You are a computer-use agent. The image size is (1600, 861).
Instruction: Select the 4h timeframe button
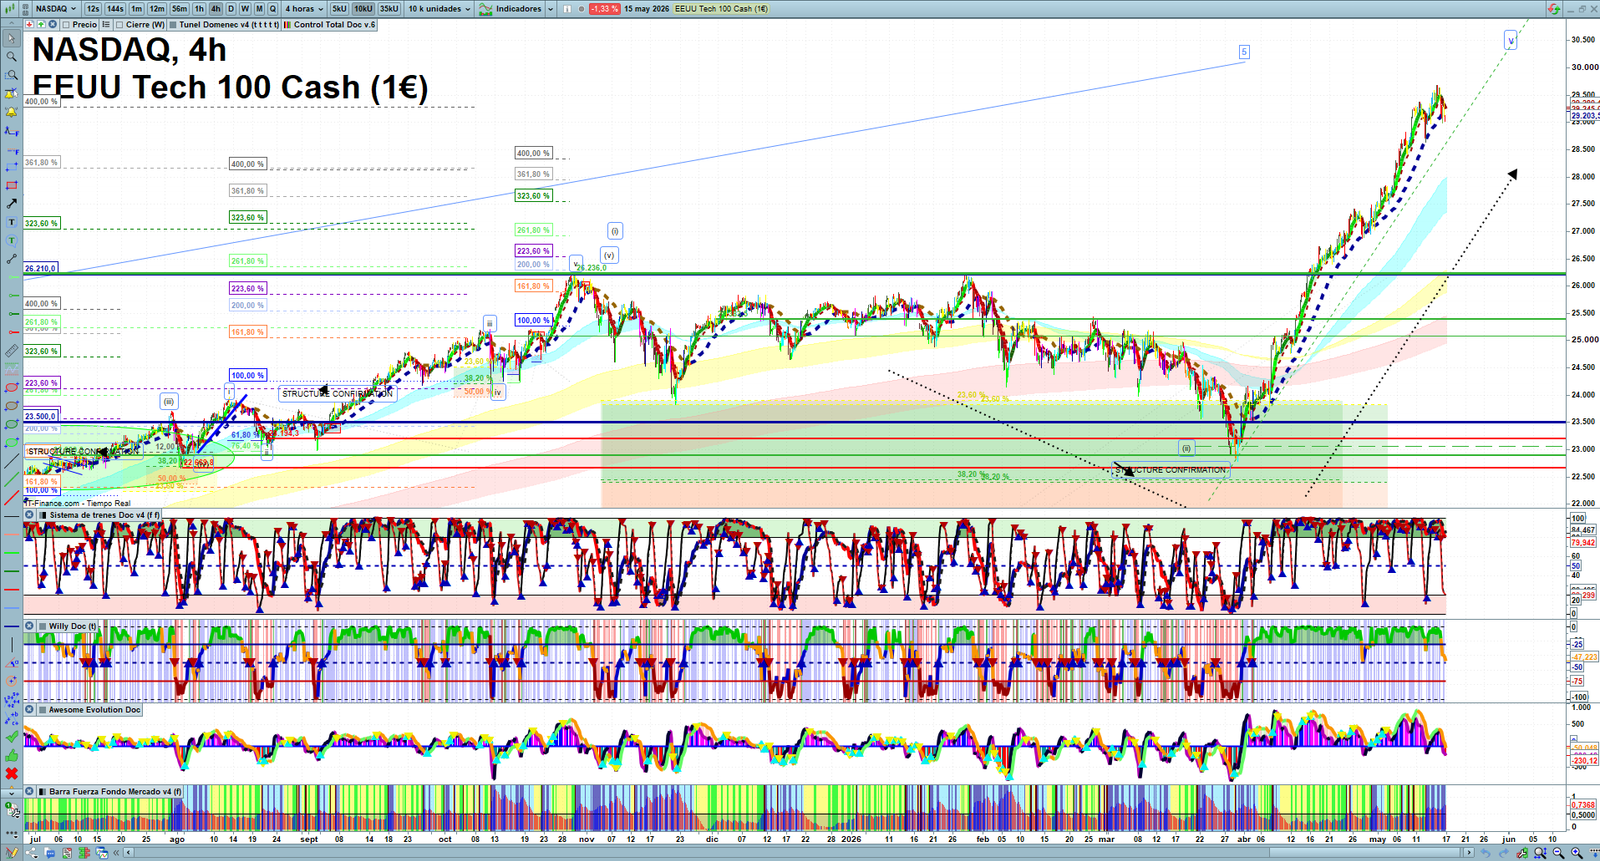tap(215, 8)
